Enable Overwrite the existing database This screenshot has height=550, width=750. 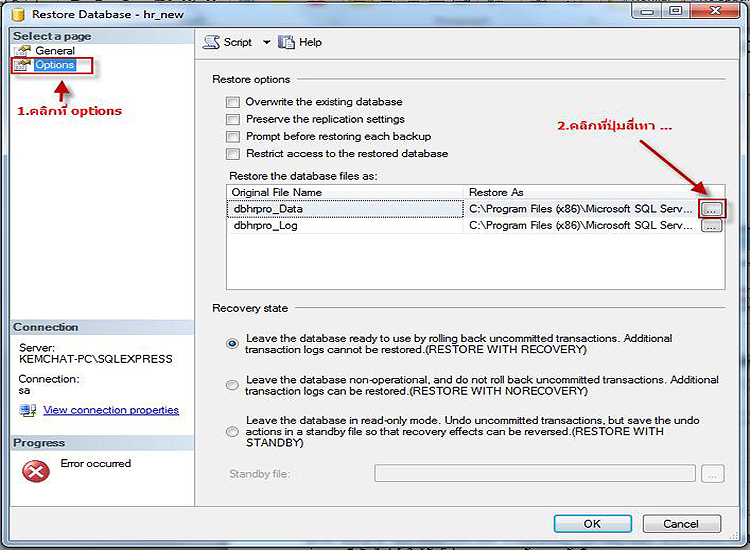233,102
